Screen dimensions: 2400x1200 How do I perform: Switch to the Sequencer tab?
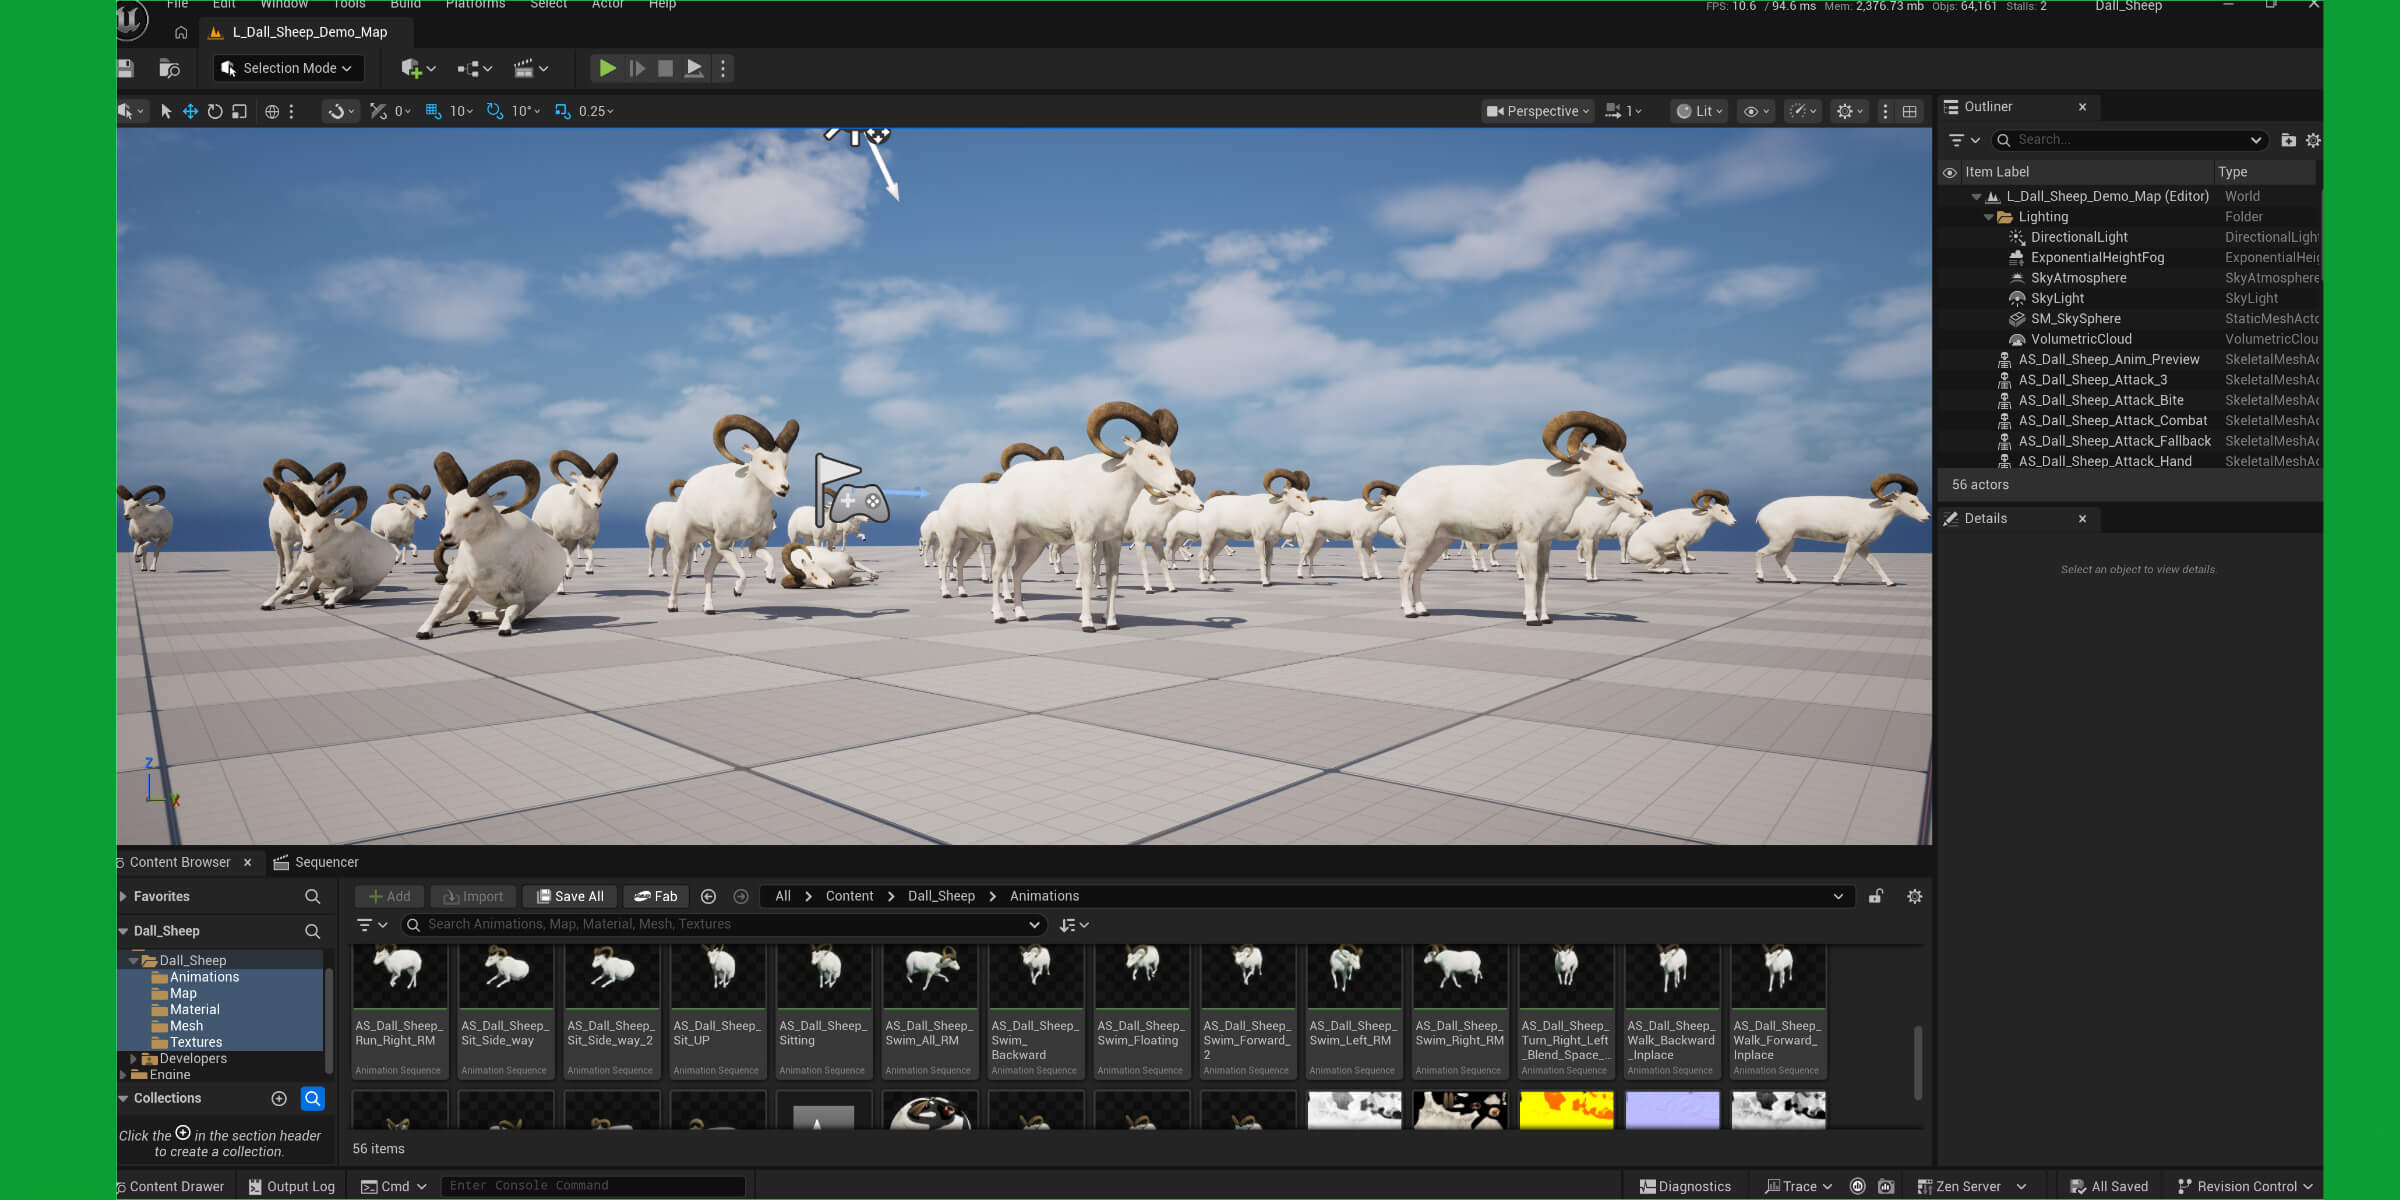click(316, 862)
